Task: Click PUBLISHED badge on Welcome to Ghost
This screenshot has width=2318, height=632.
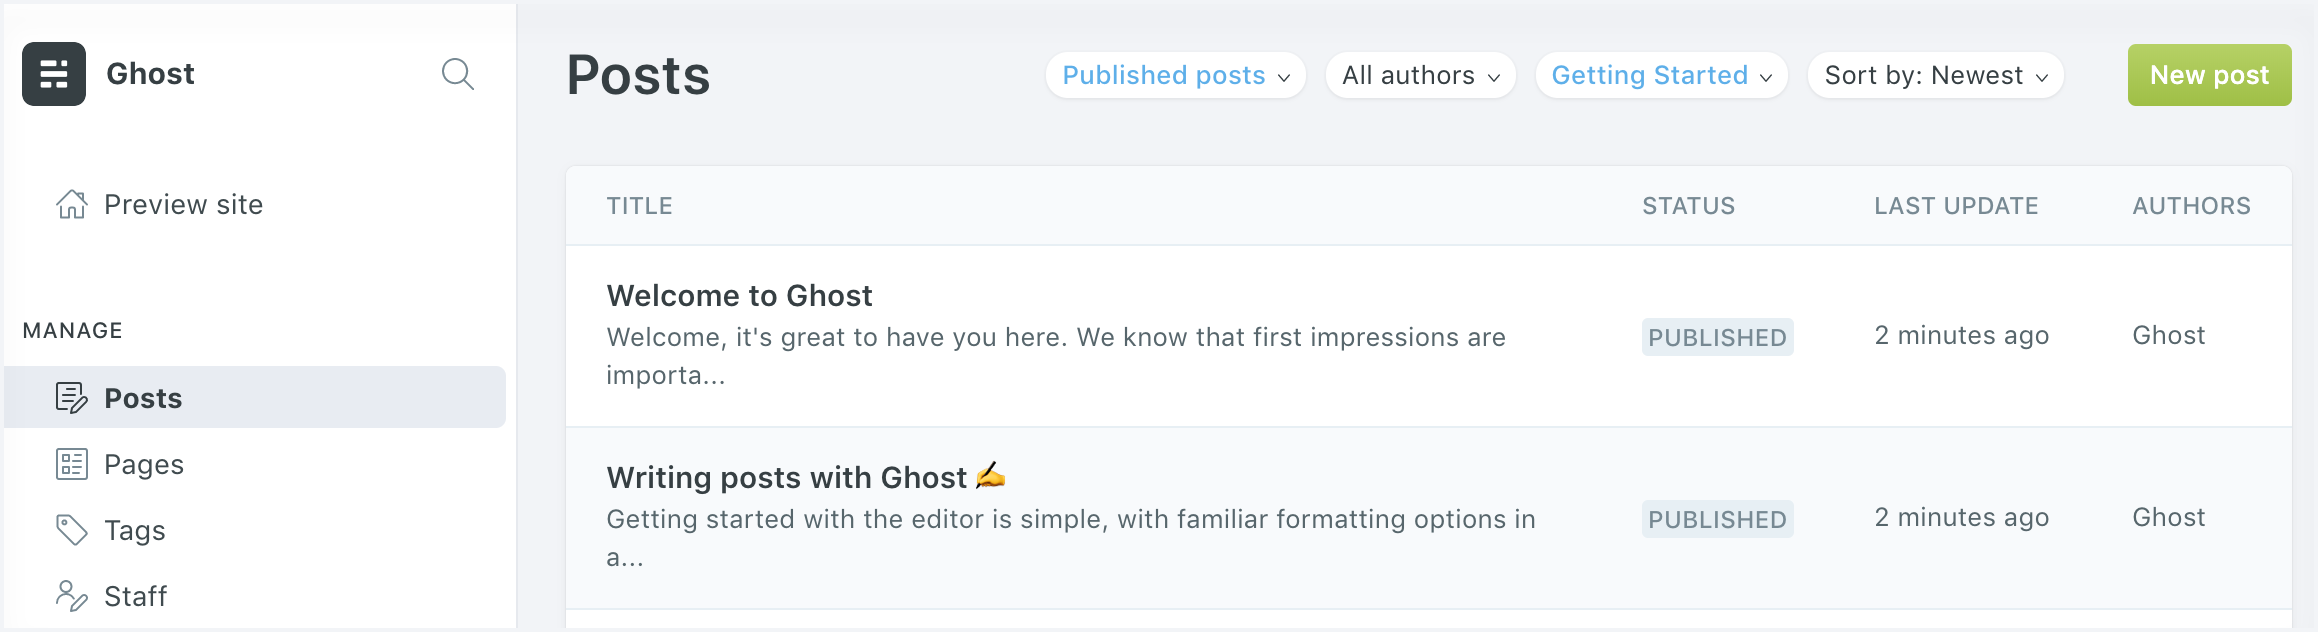Action: point(1717,338)
